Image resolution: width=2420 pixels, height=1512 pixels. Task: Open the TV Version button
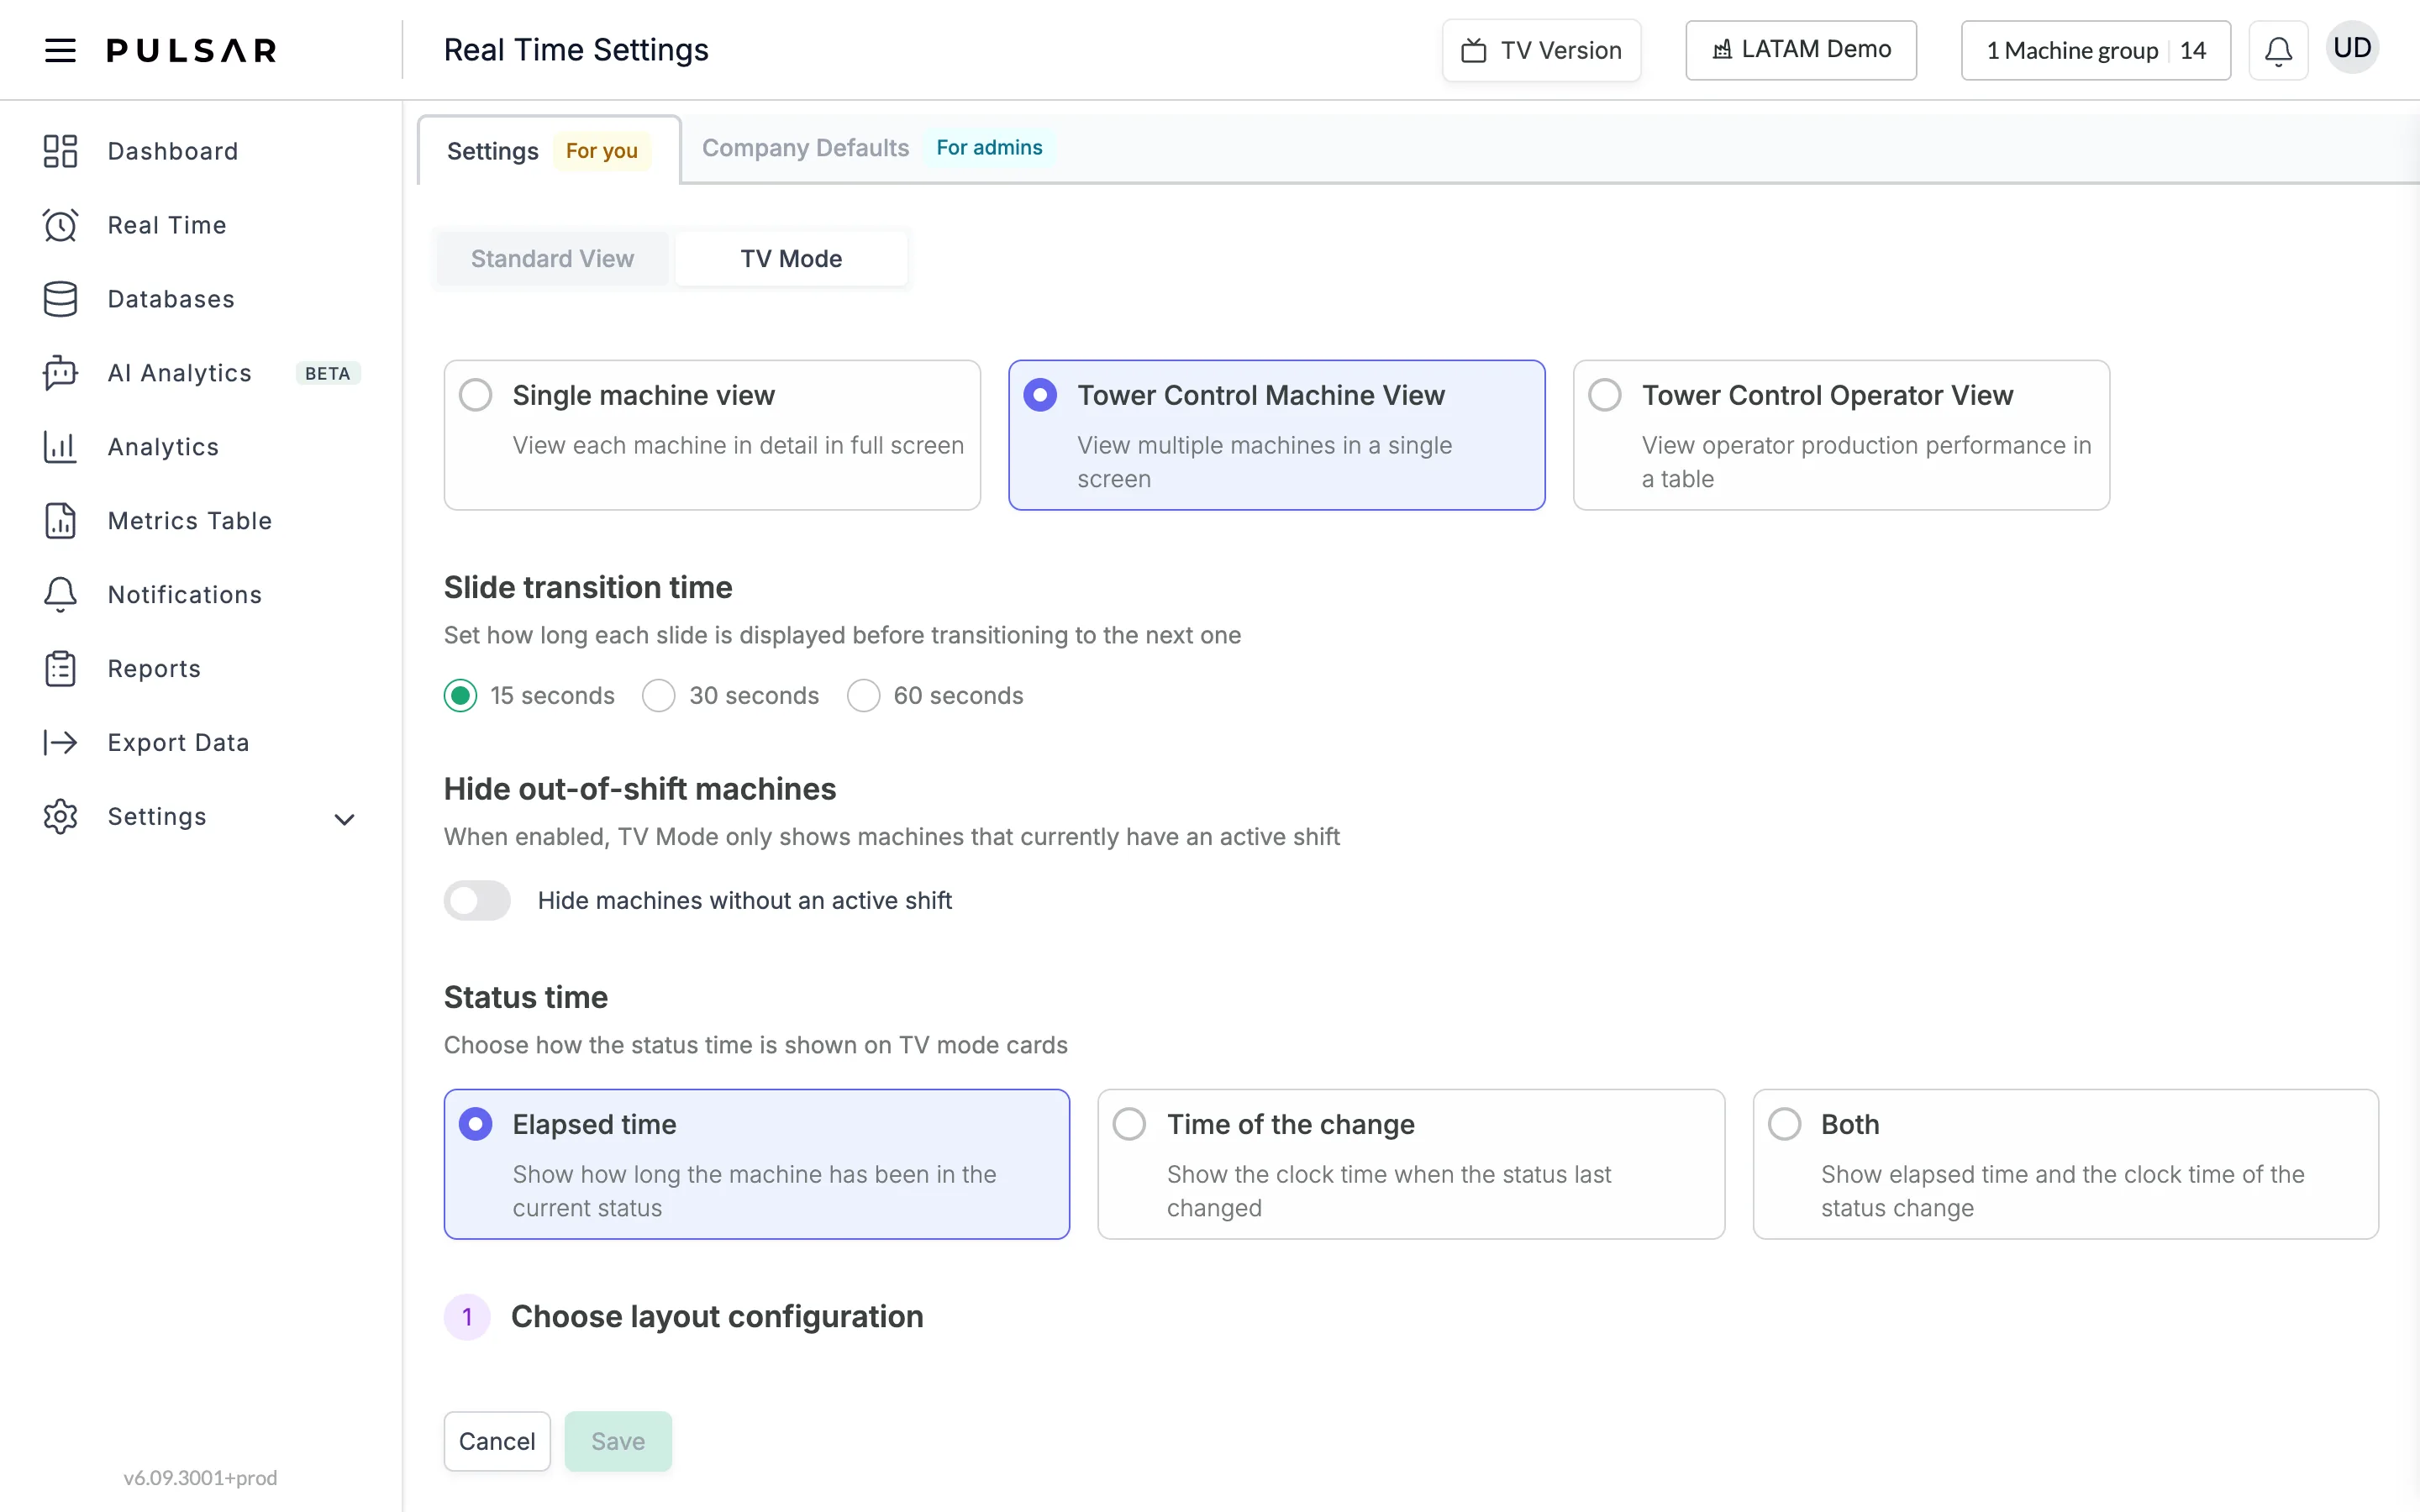(1541, 50)
